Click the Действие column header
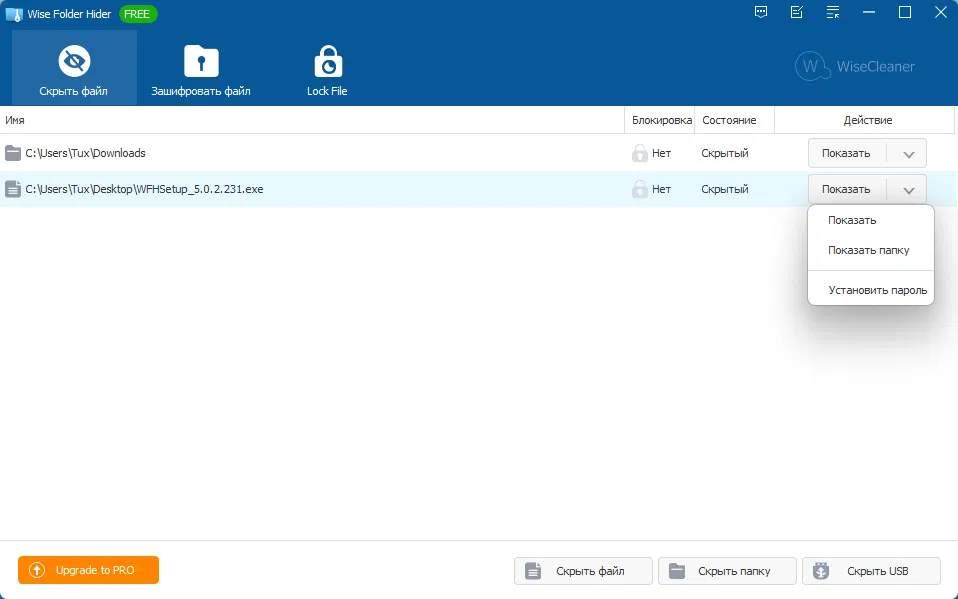 coord(867,120)
